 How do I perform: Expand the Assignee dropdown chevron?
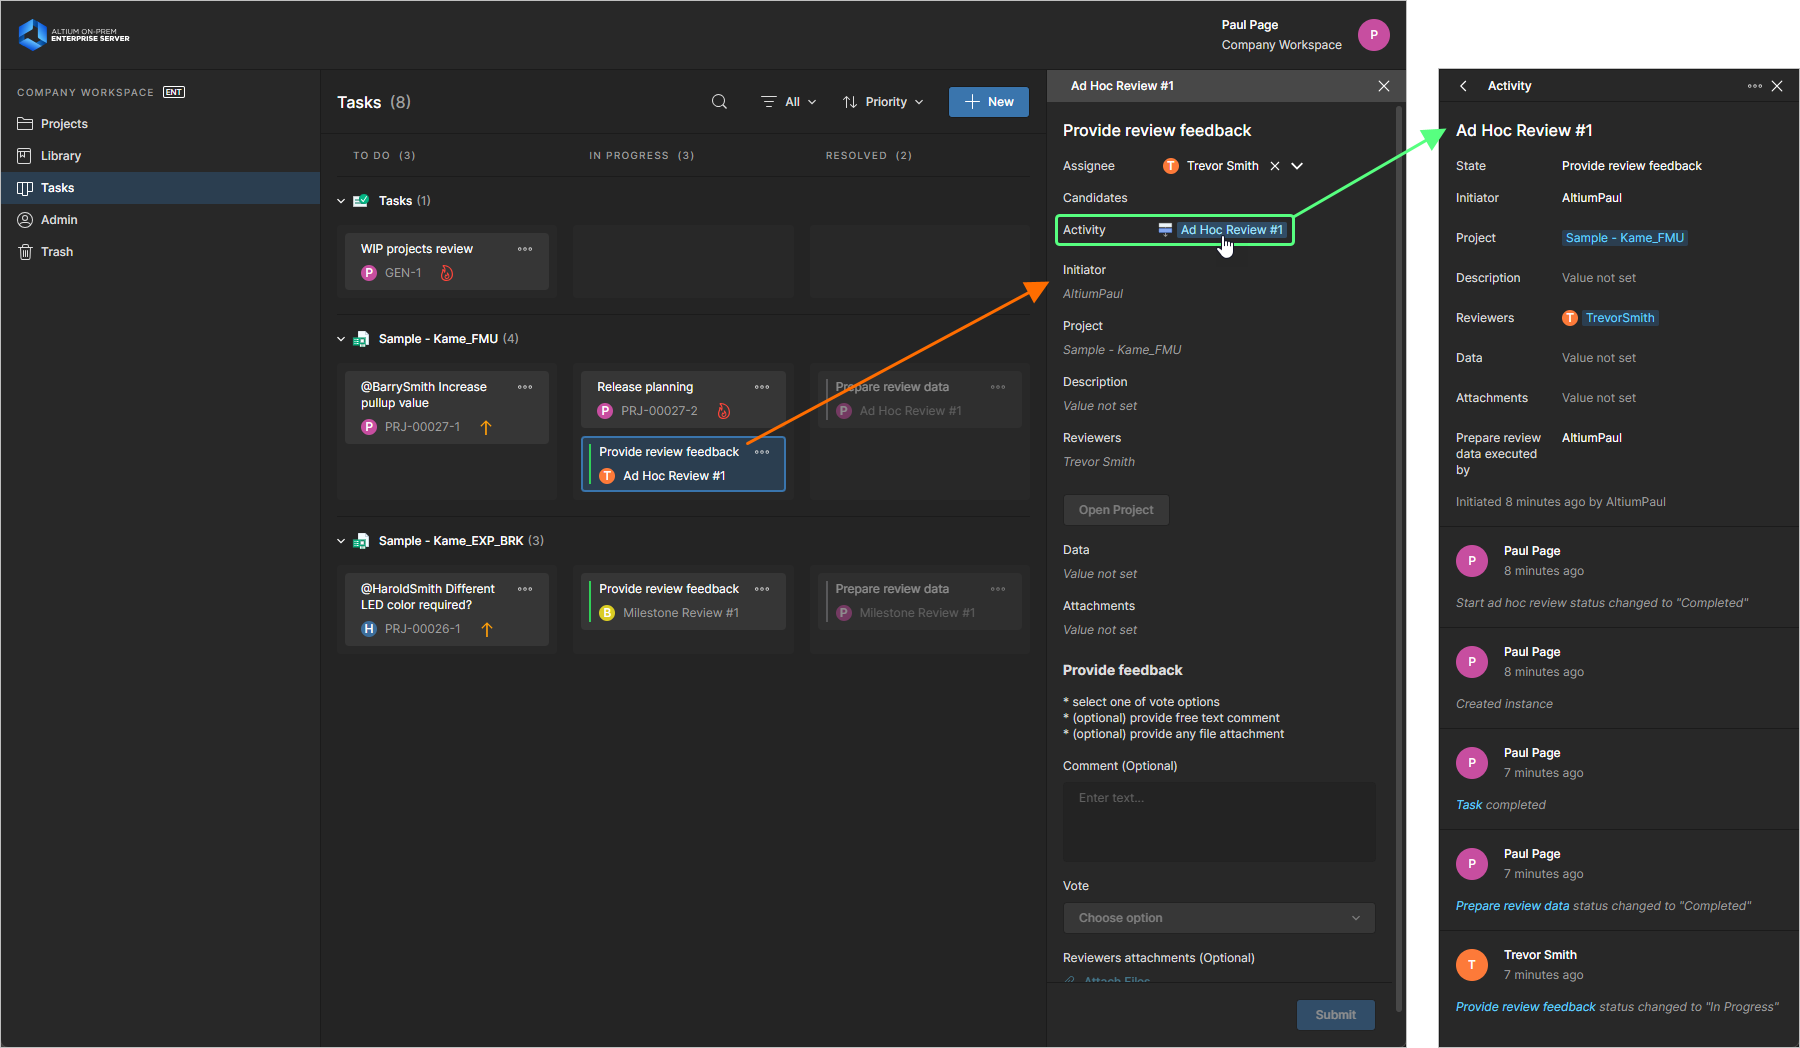coord(1297,166)
